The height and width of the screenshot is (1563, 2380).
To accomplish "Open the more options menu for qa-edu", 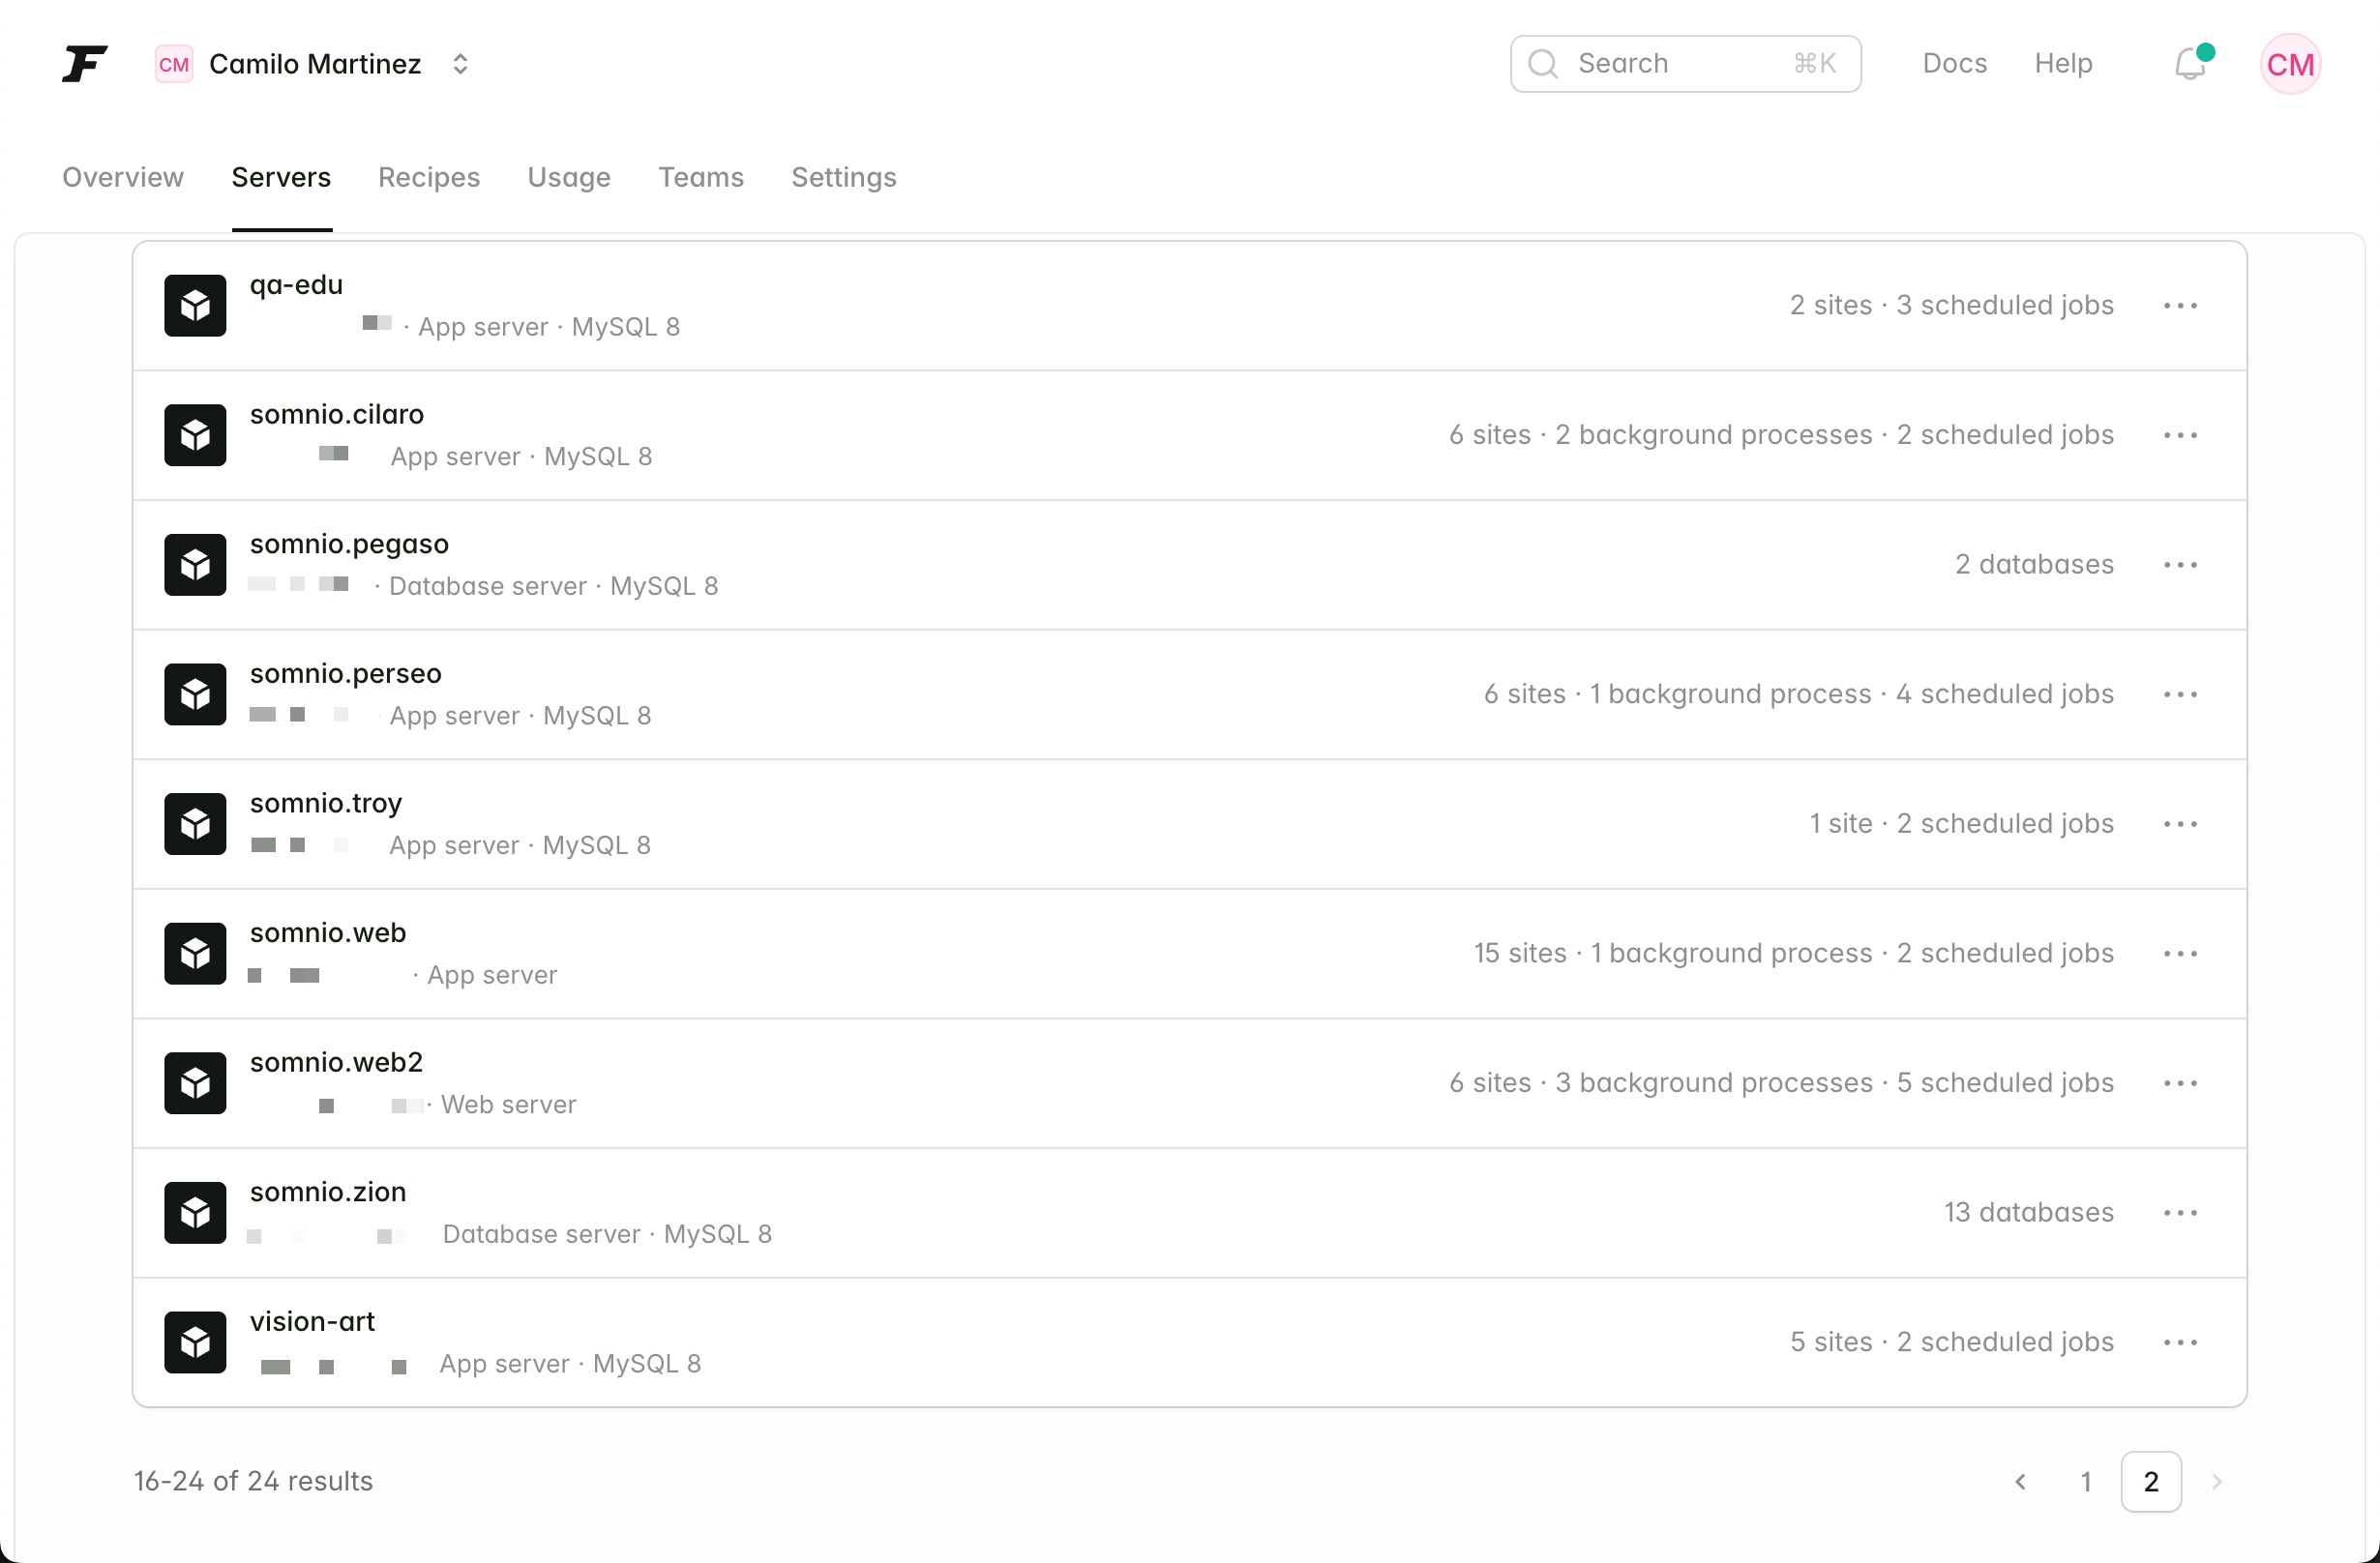I will [x=2180, y=306].
